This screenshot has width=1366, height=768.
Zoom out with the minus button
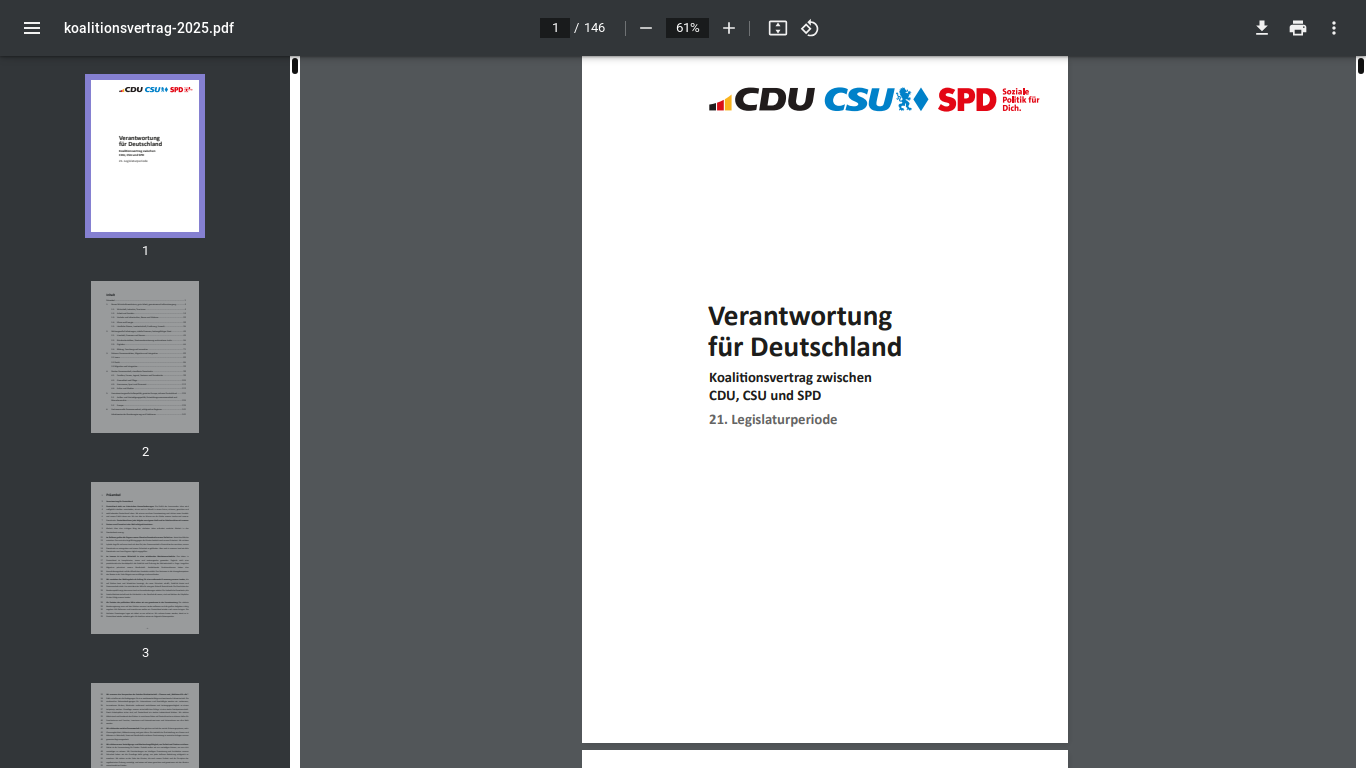click(646, 28)
